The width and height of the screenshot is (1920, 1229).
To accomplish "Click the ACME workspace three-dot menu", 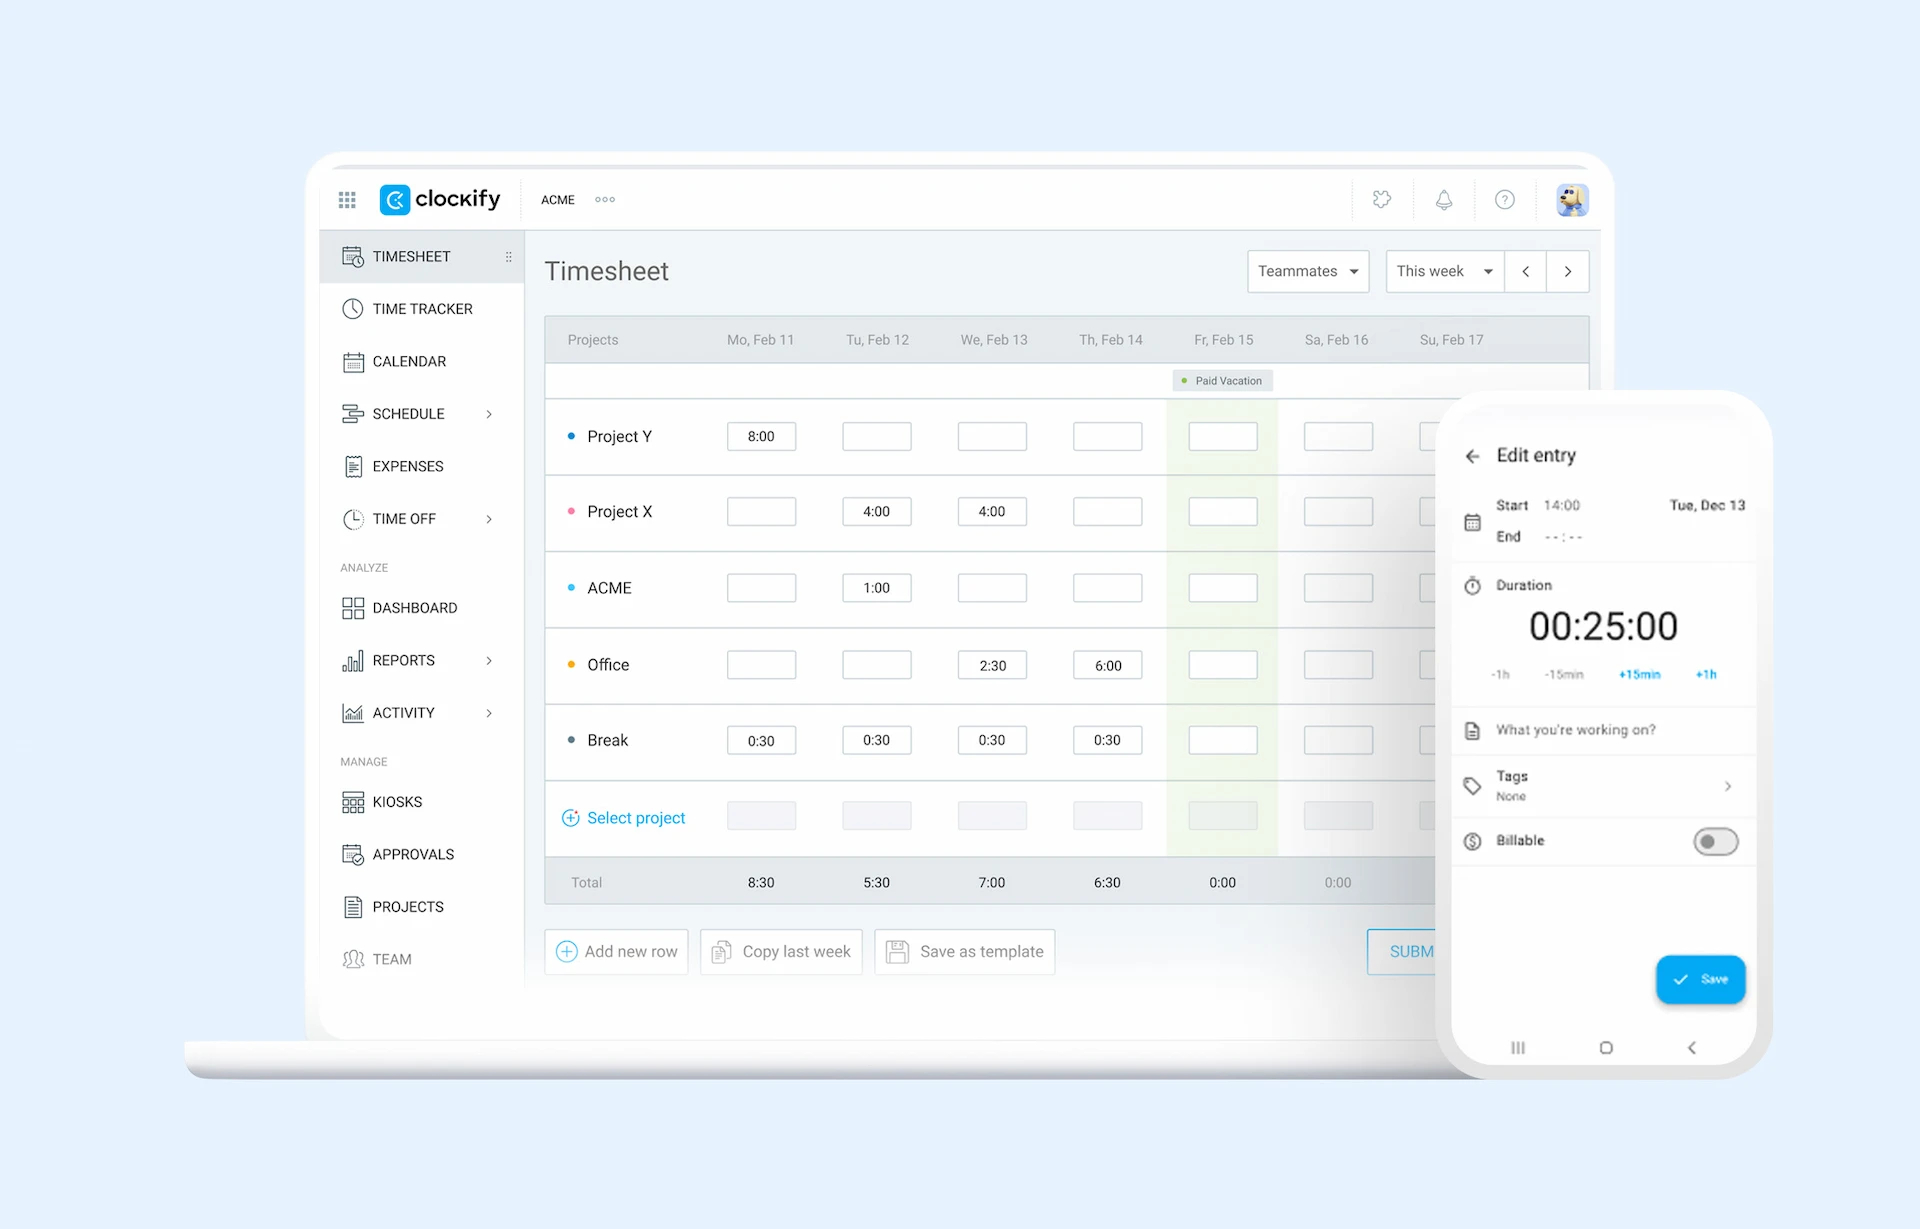I will tap(605, 200).
